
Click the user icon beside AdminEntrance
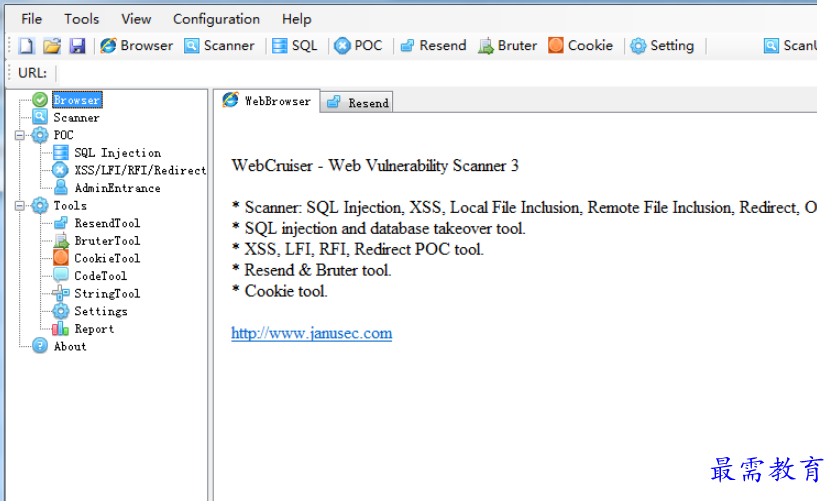[x=61, y=187]
